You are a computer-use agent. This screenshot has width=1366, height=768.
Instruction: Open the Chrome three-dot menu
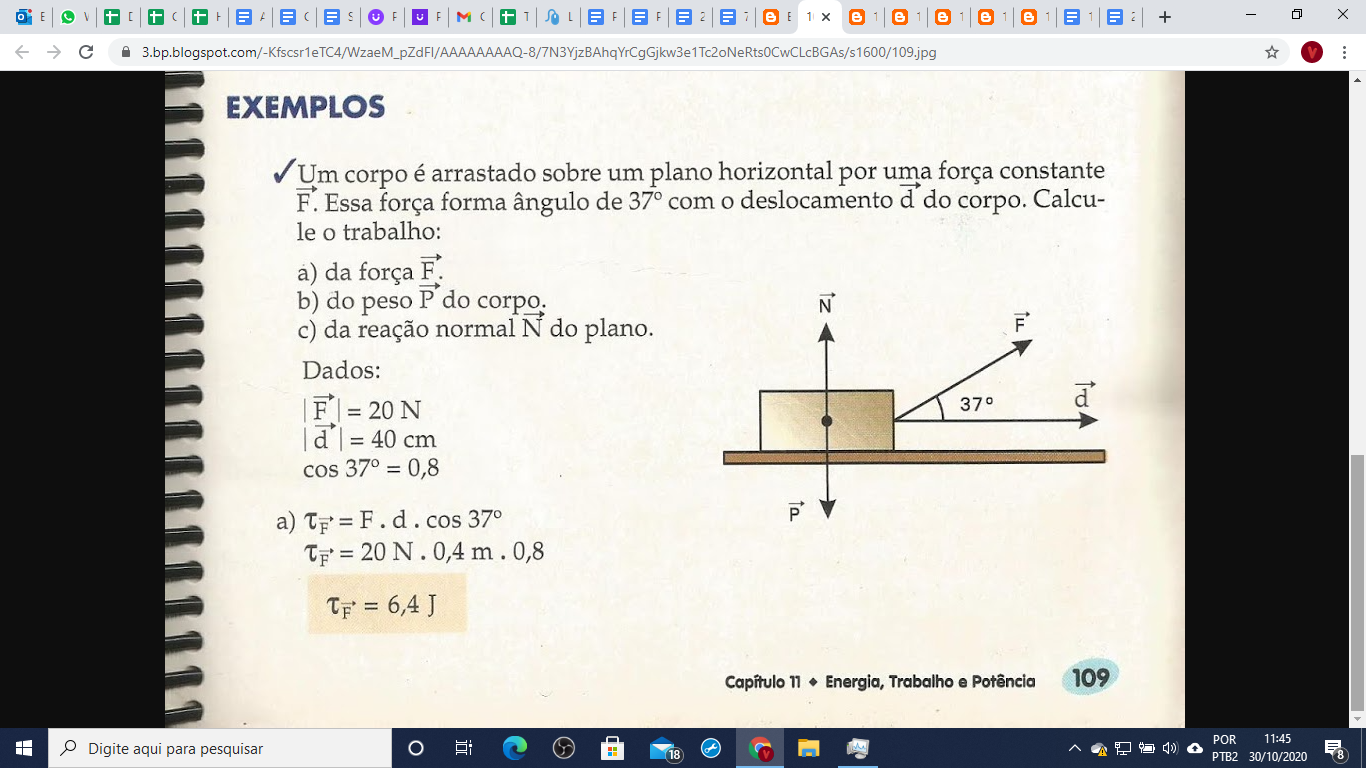coord(1345,52)
